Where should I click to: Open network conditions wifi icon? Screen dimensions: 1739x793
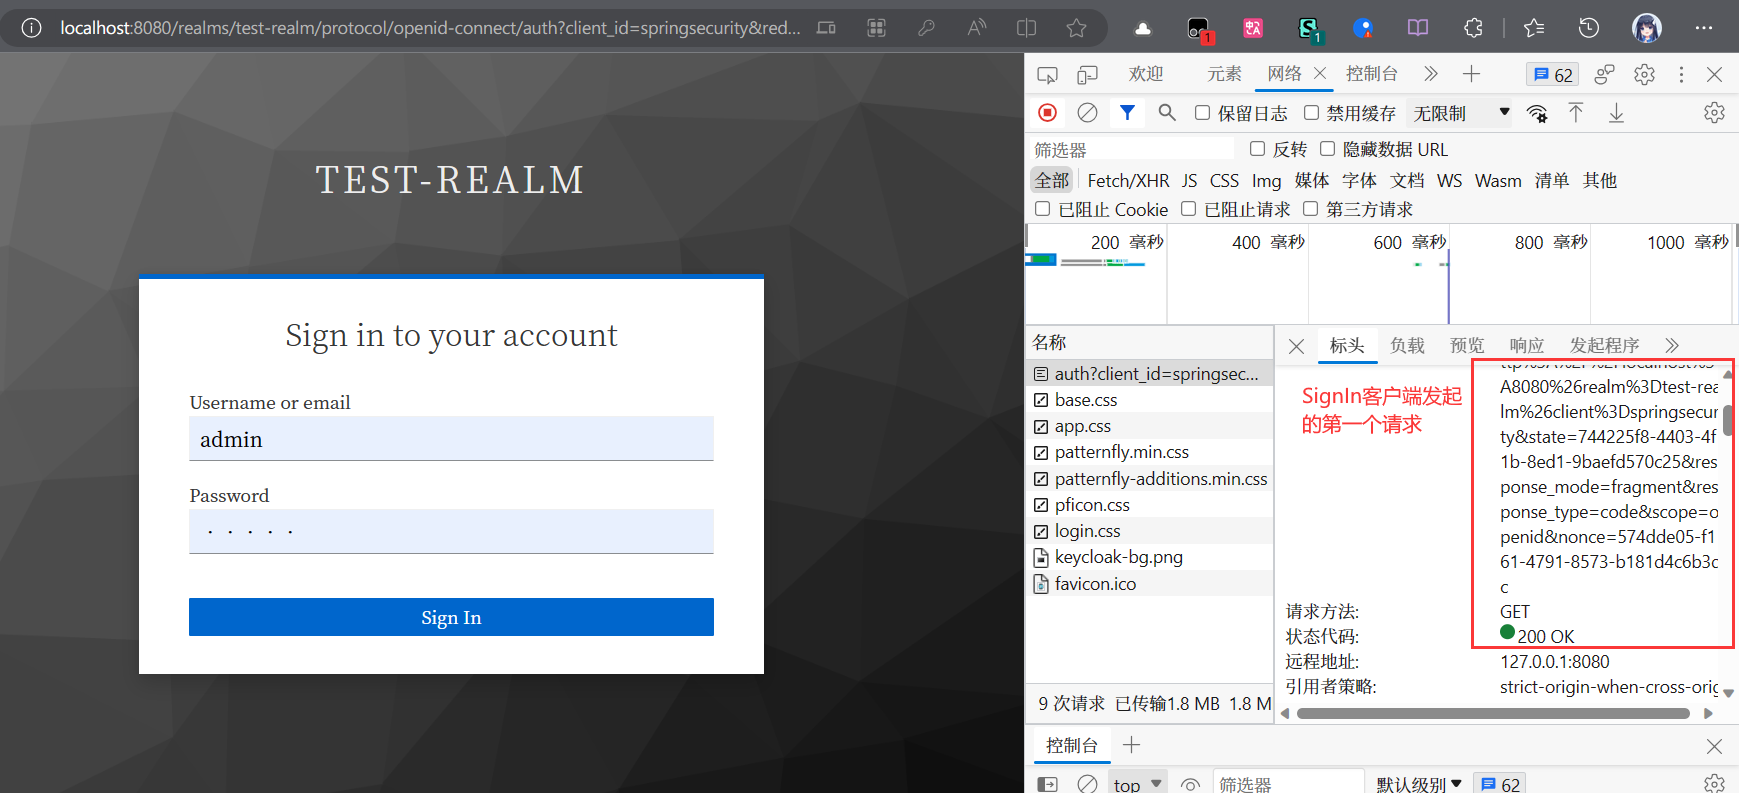(x=1537, y=113)
